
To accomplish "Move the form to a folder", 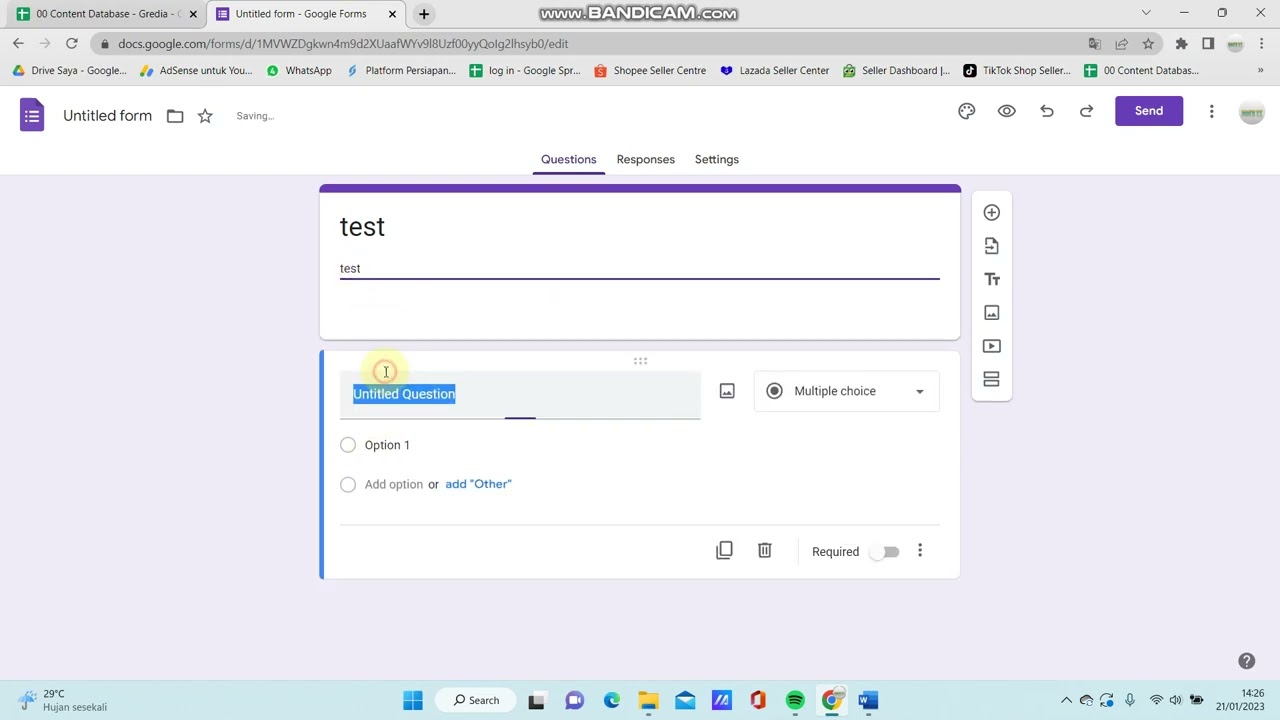I will [175, 116].
